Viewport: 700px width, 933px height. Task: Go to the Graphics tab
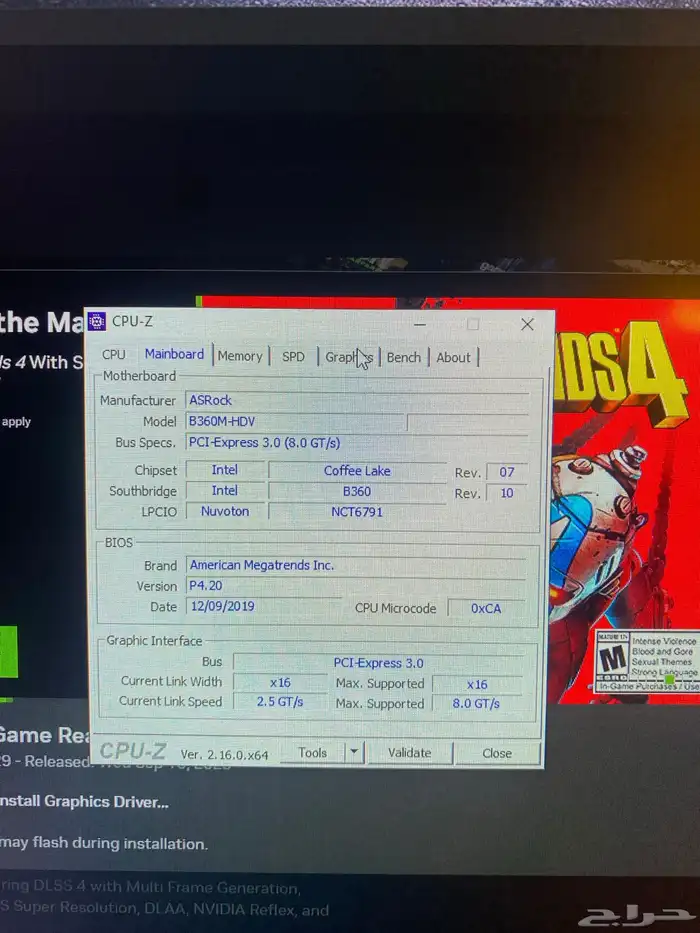coord(348,357)
